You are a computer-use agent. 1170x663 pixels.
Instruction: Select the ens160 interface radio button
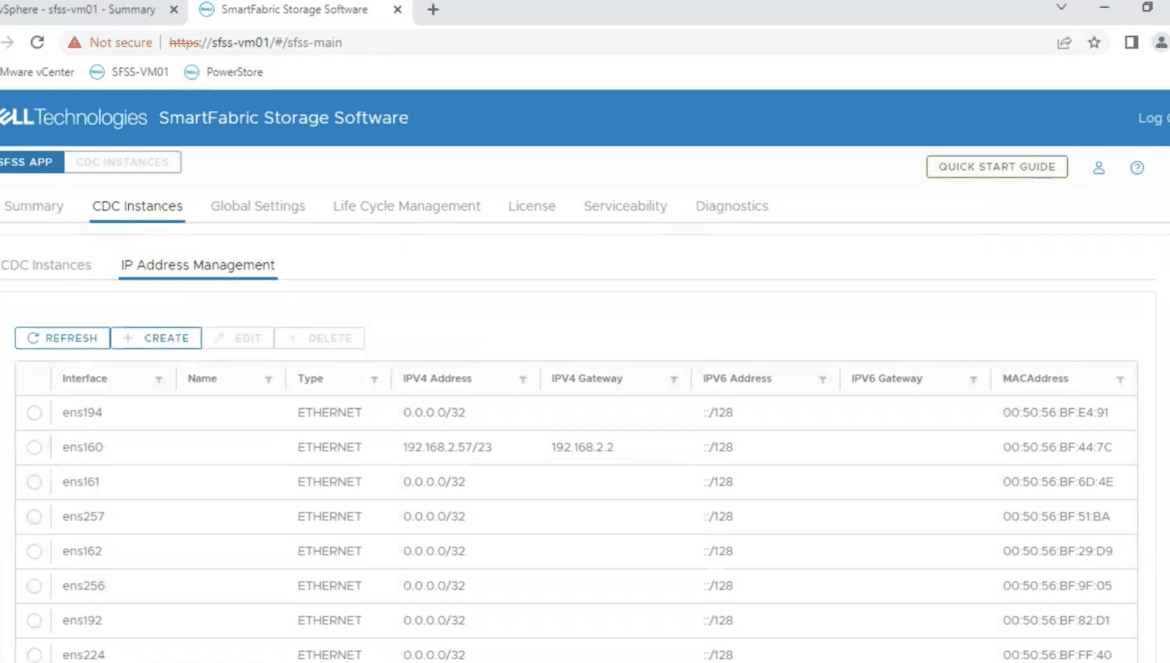(x=34, y=447)
